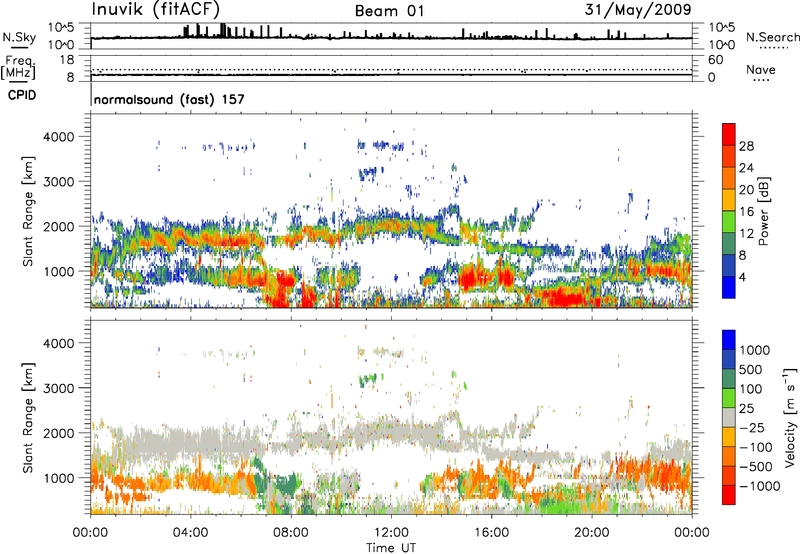Image resolution: width=800 pixels, height=554 pixels.
Task: Click the "Slant Range [km]" label of velocity panel
Action: (x=28, y=418)
